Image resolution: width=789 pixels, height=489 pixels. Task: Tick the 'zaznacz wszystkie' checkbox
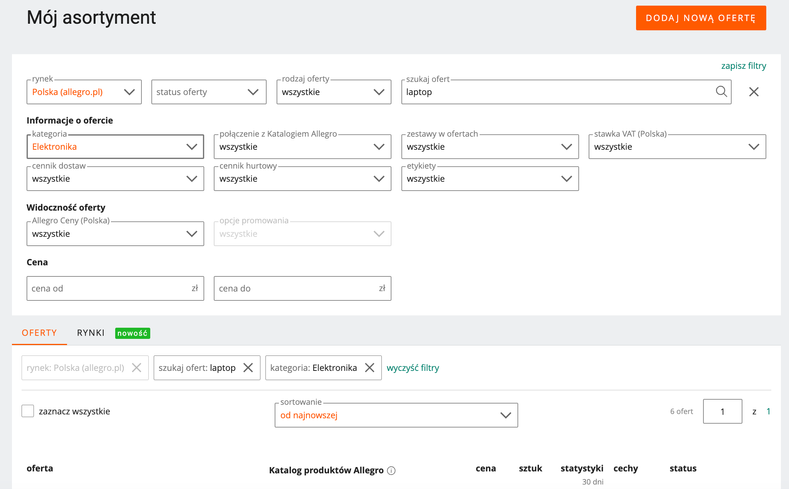tap(28, 411)
